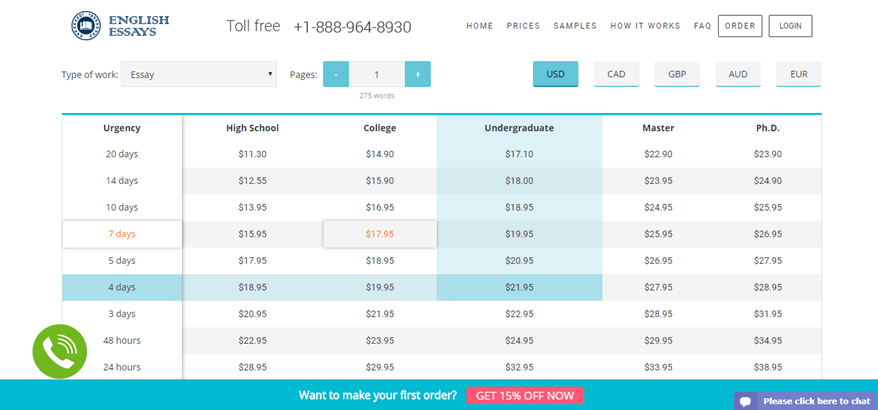Click the green phone call icon
The height and width of the screenshot is (410, 878).
coord(60,351)
